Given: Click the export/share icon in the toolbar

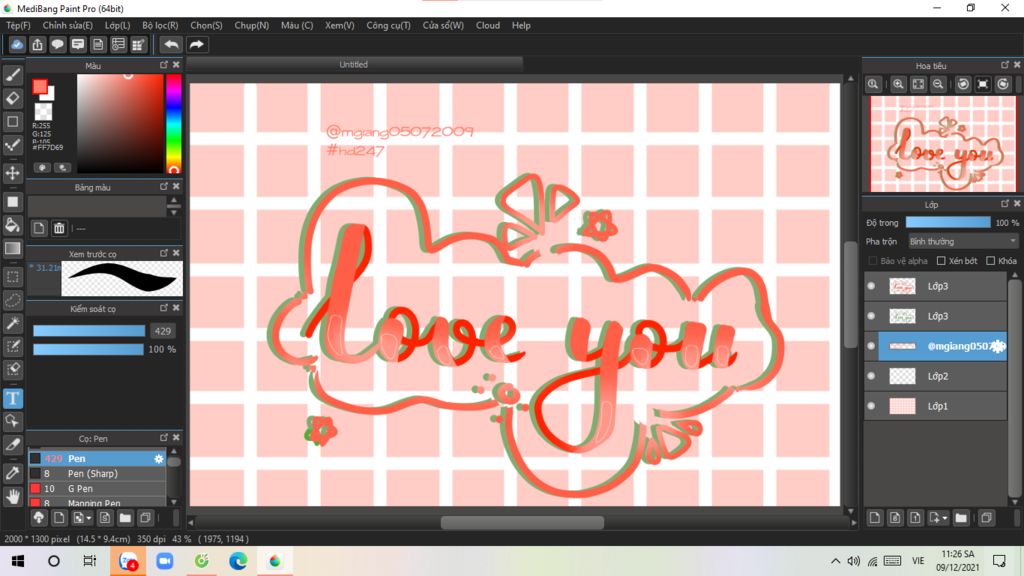Looking at the screenshot, I should (37, 44).
